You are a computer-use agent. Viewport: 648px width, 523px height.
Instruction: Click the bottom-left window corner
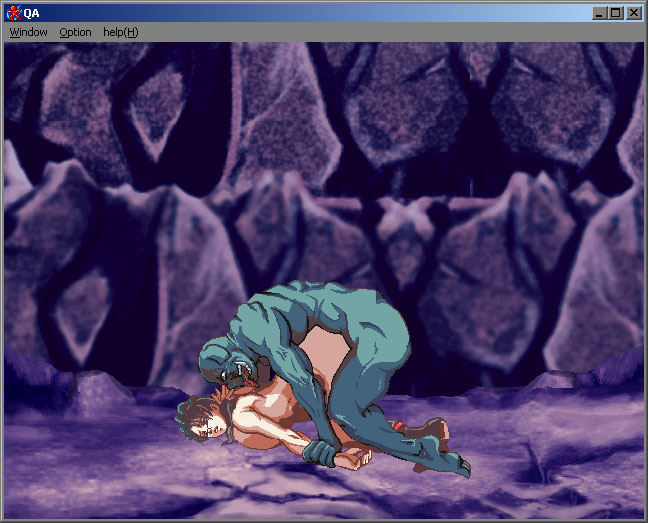click(2, 520)
